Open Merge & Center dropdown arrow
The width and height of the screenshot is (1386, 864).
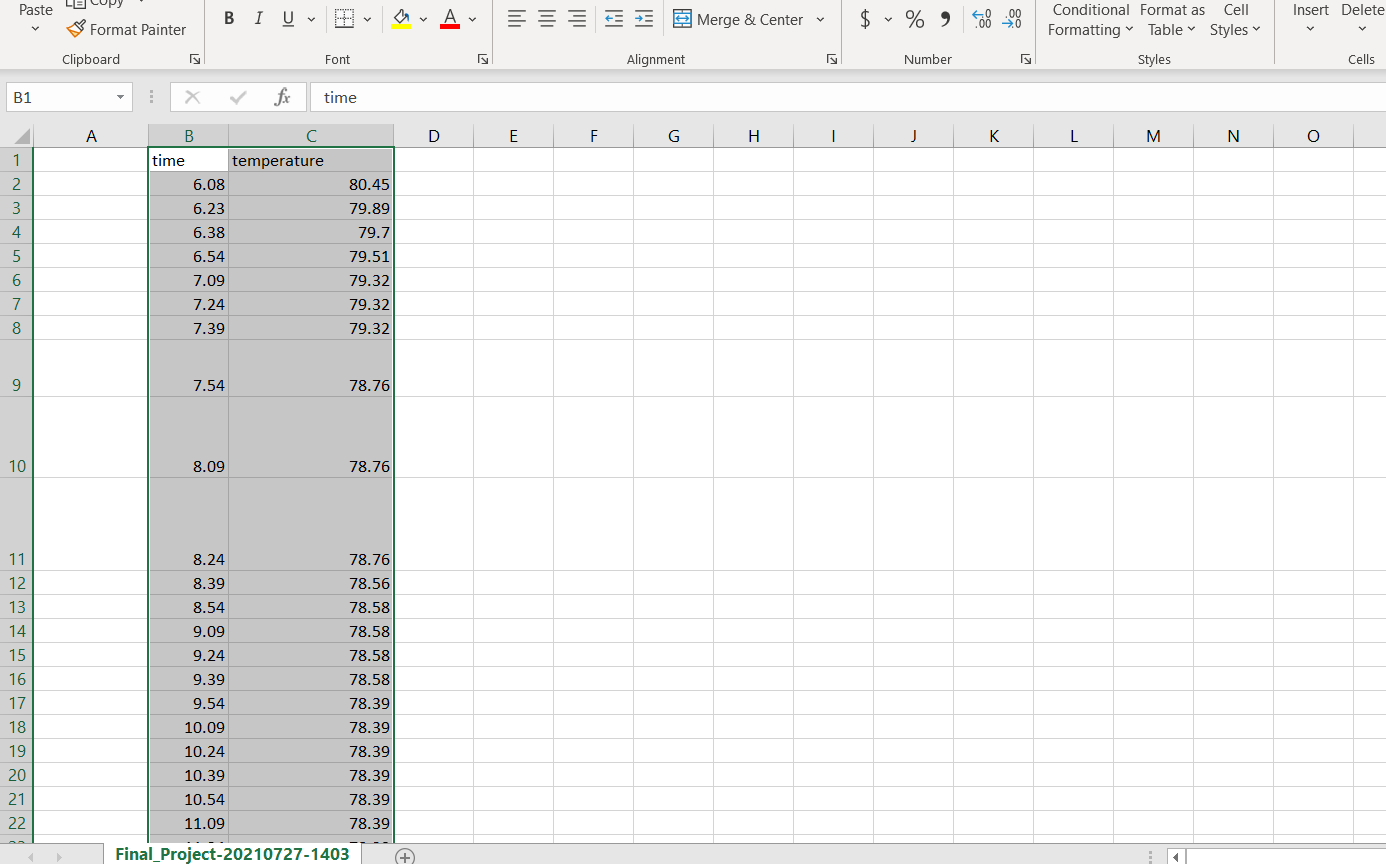click(821, 19)
